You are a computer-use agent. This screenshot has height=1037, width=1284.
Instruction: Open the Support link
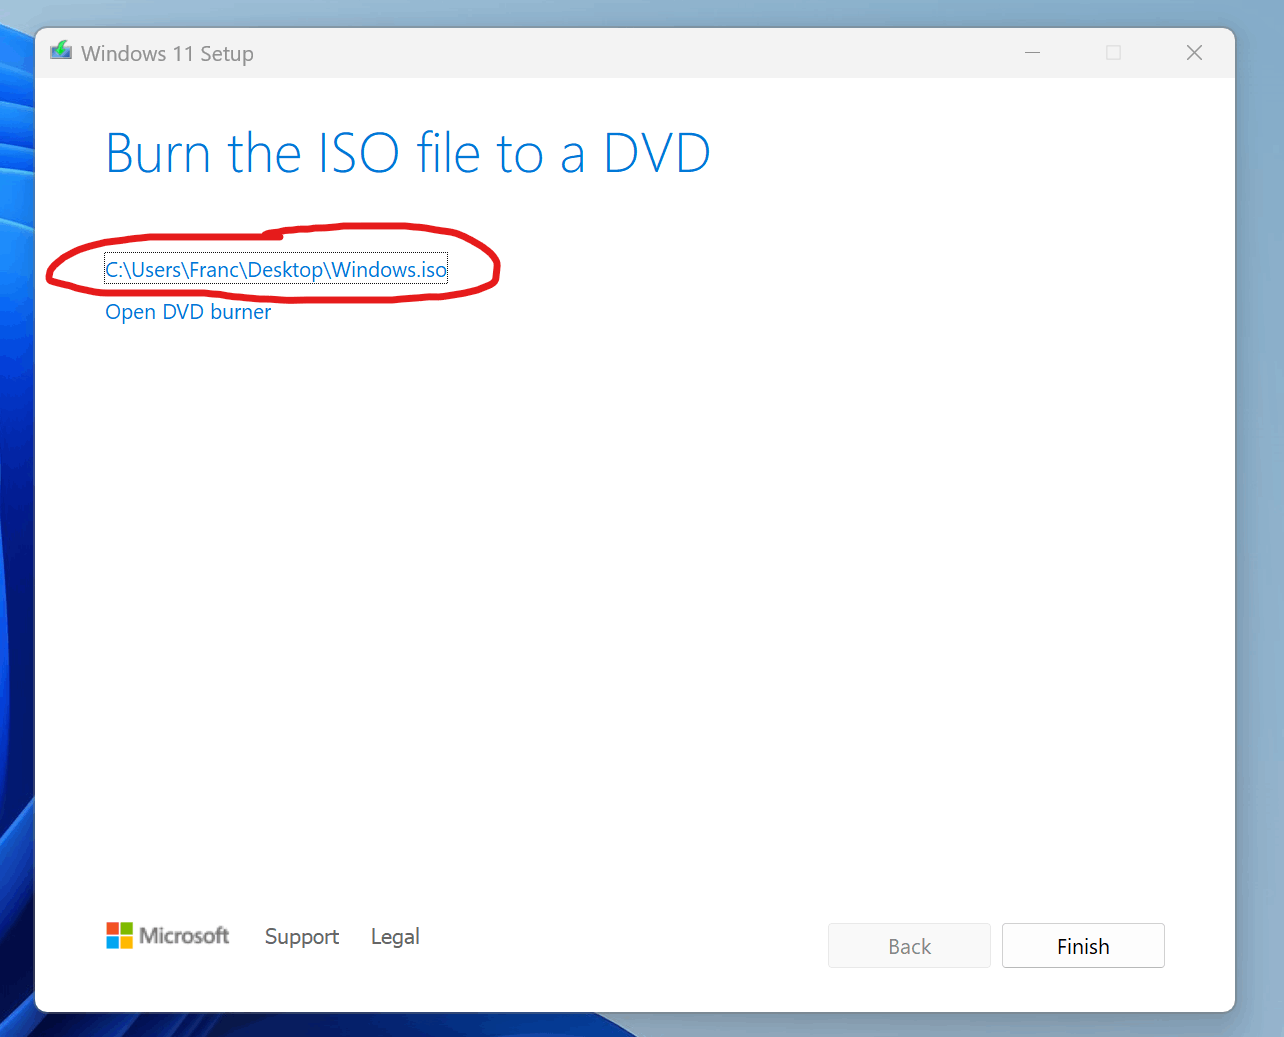point(302,937)
